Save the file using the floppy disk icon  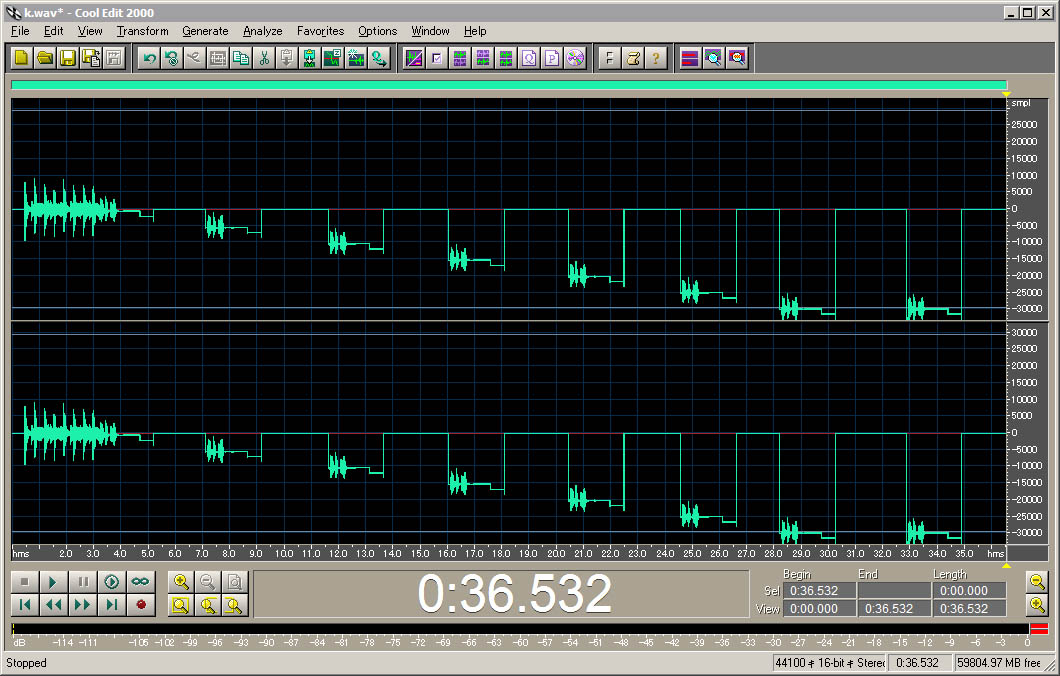click(x=68, y=58)
